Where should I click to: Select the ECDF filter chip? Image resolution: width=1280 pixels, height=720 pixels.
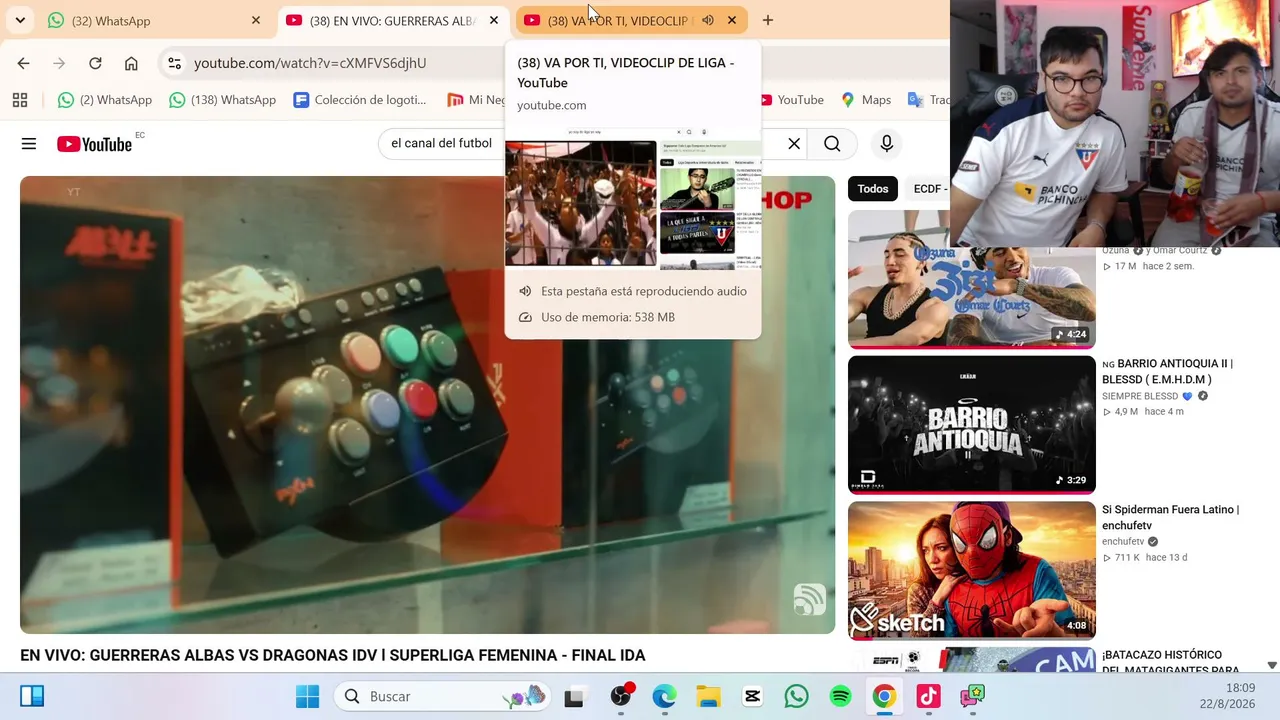tap(929, 189)
